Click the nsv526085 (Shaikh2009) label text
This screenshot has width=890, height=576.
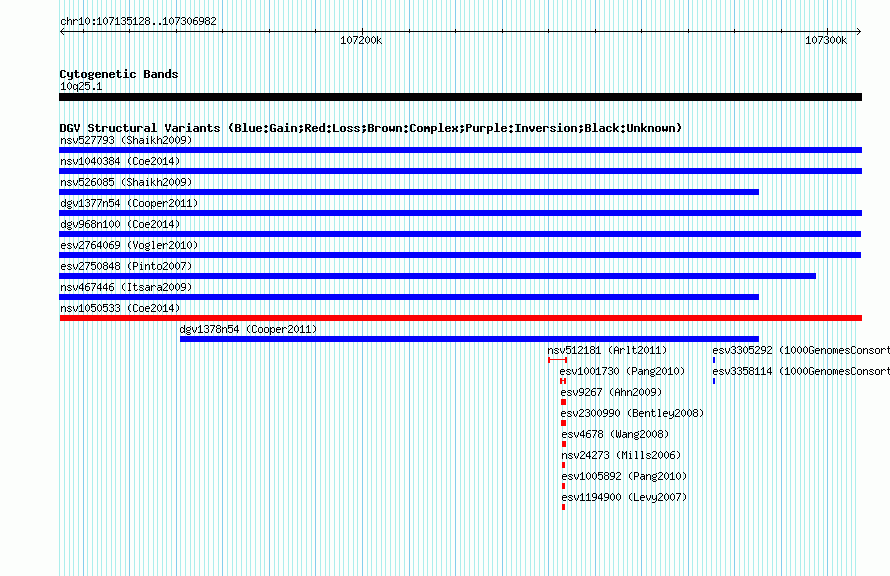tap(126, 182)
